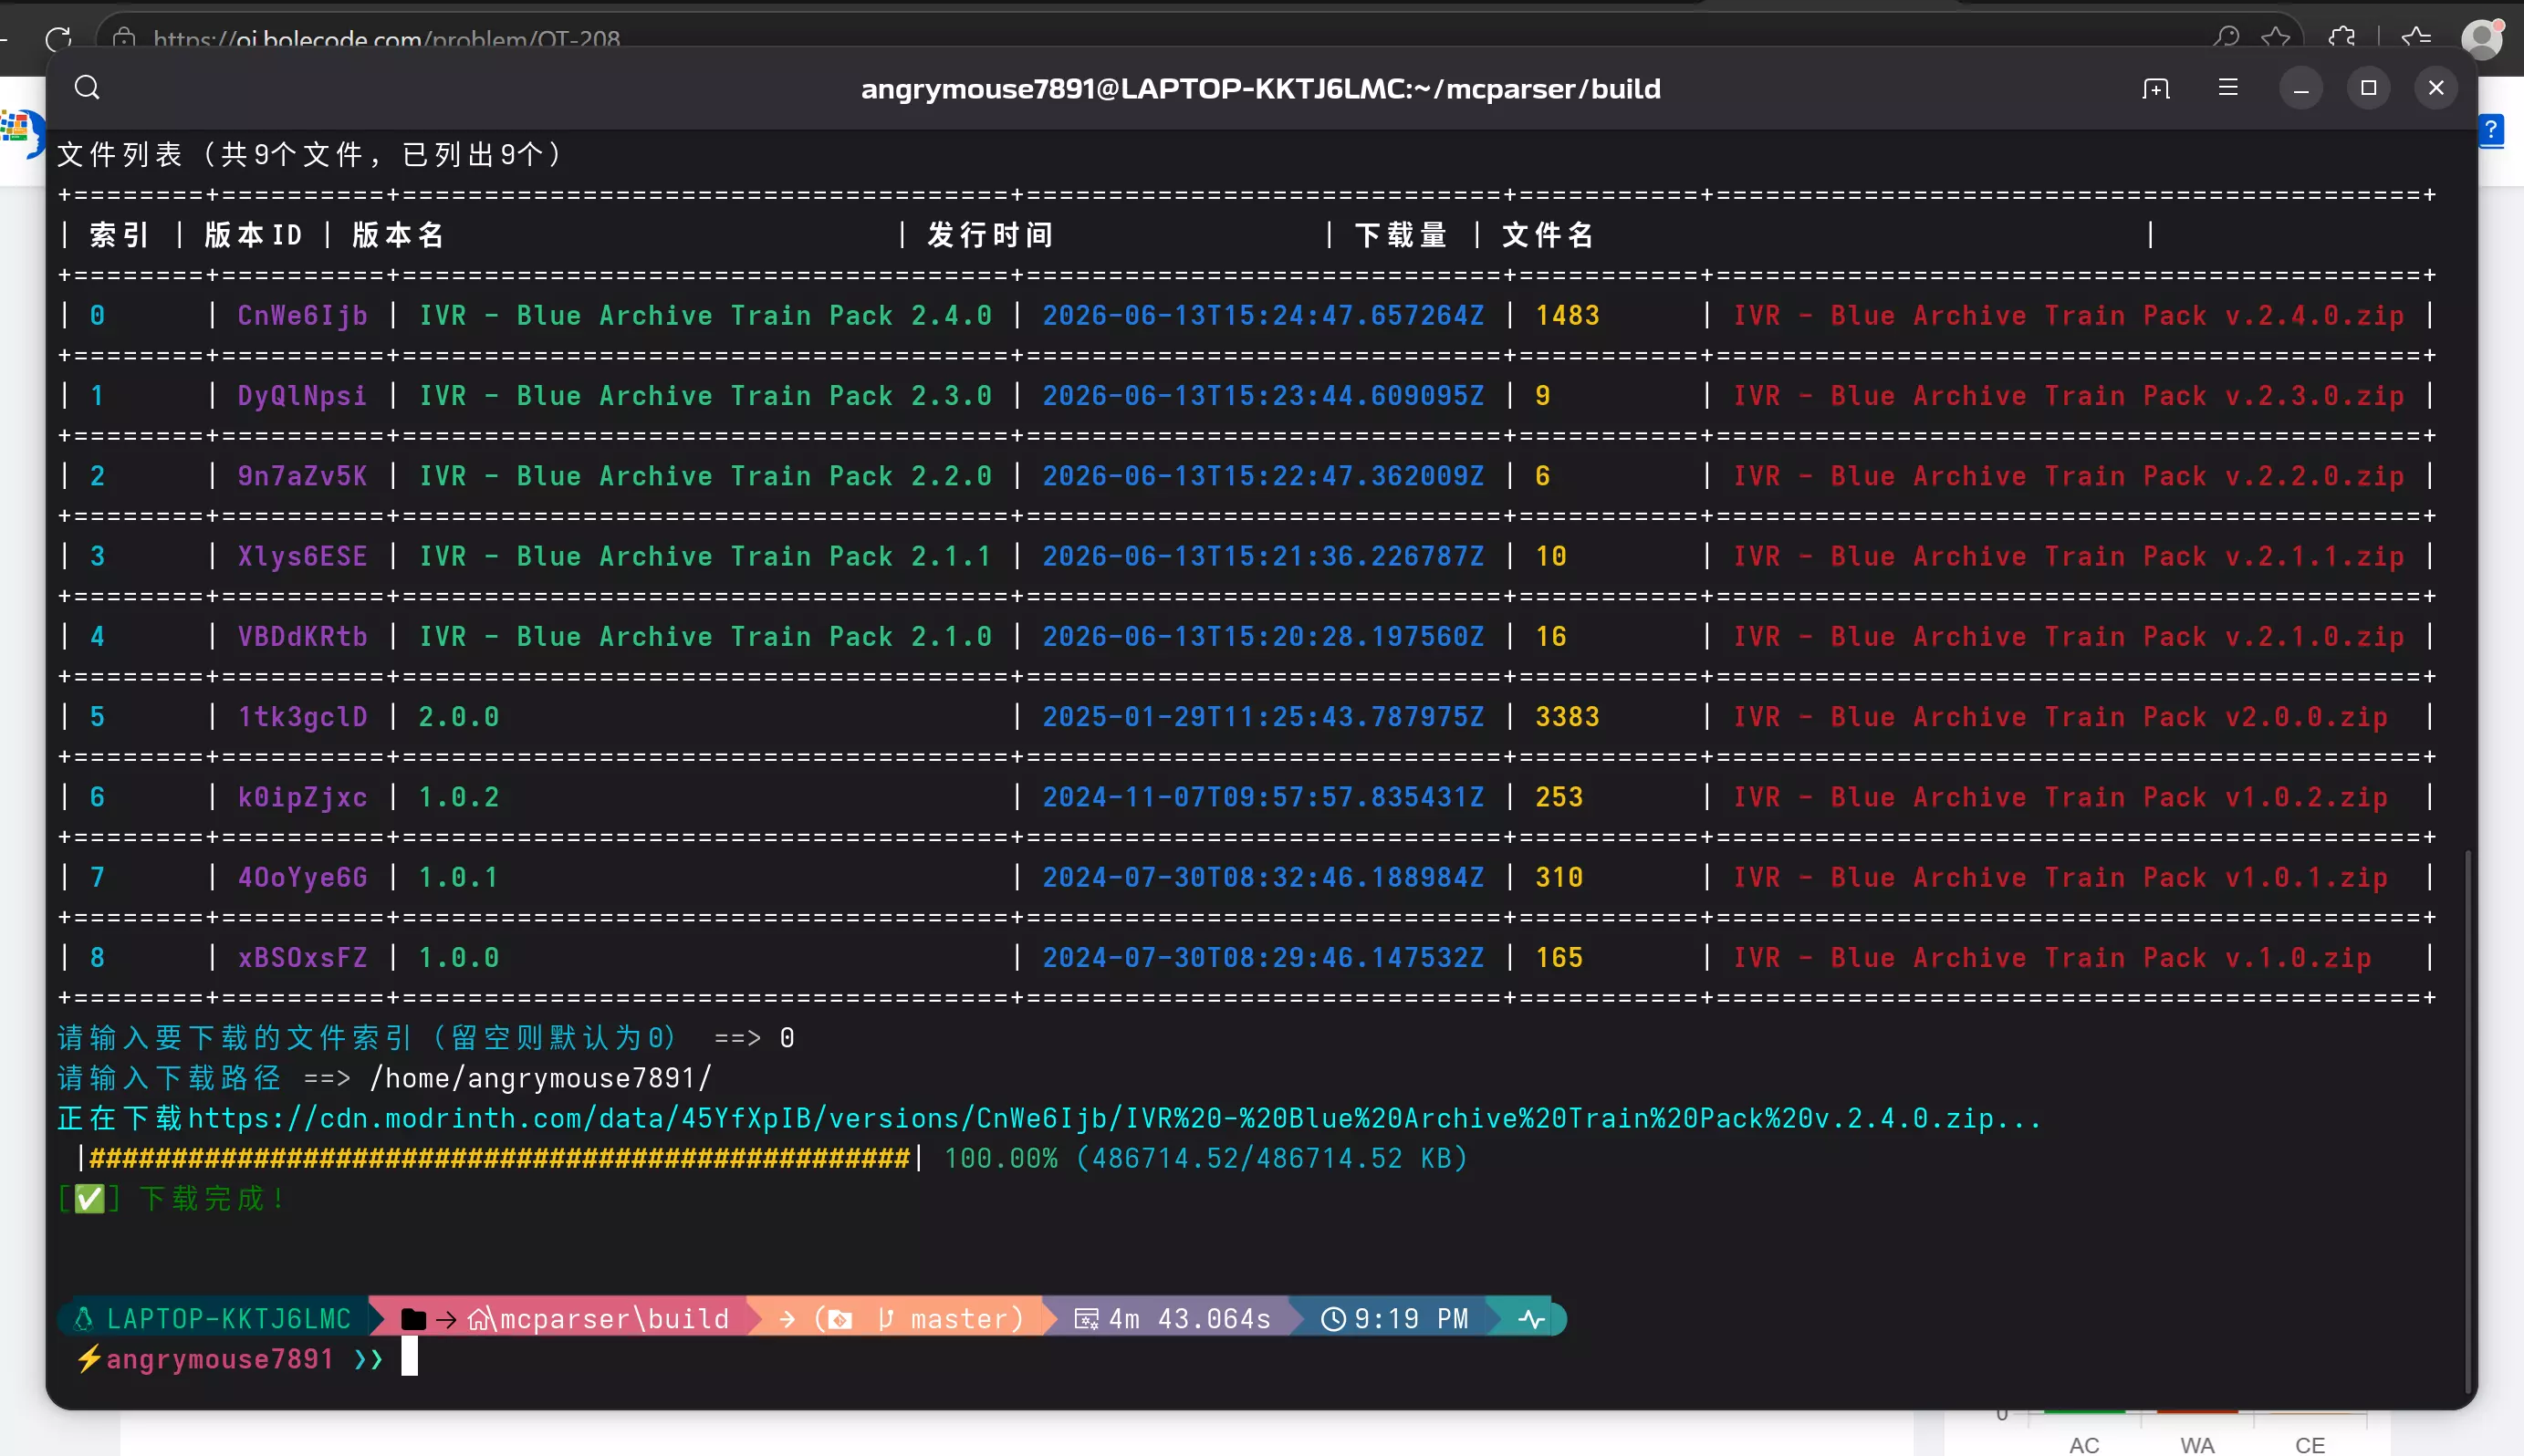Select version ID VBDdKRtb
The image size is (2524, 1456).
point(302,636)
